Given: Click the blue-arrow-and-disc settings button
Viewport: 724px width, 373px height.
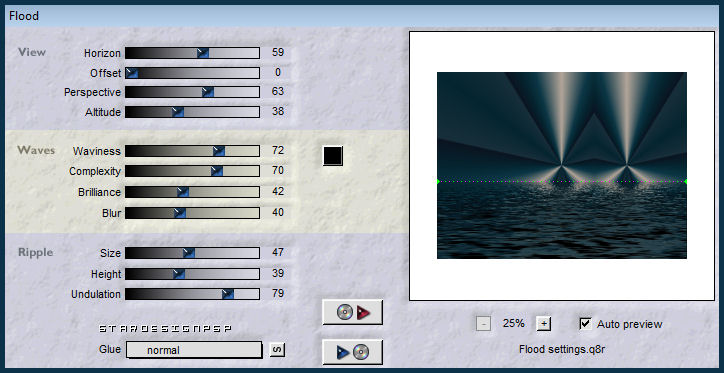Looking at the screenshot, I should click(353, 352).
